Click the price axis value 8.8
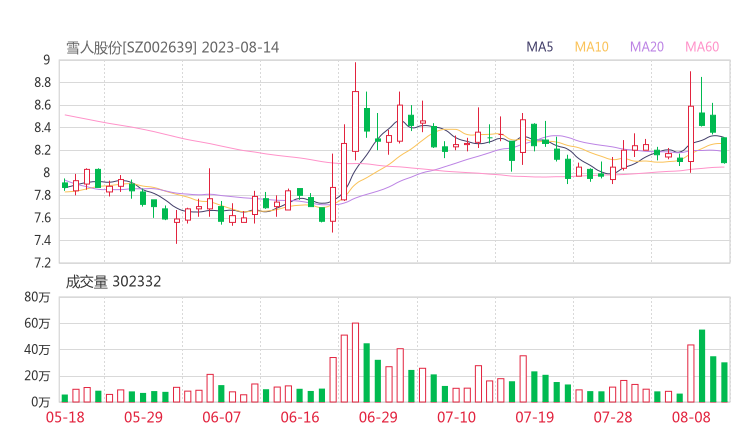 (x=42, y=83)
